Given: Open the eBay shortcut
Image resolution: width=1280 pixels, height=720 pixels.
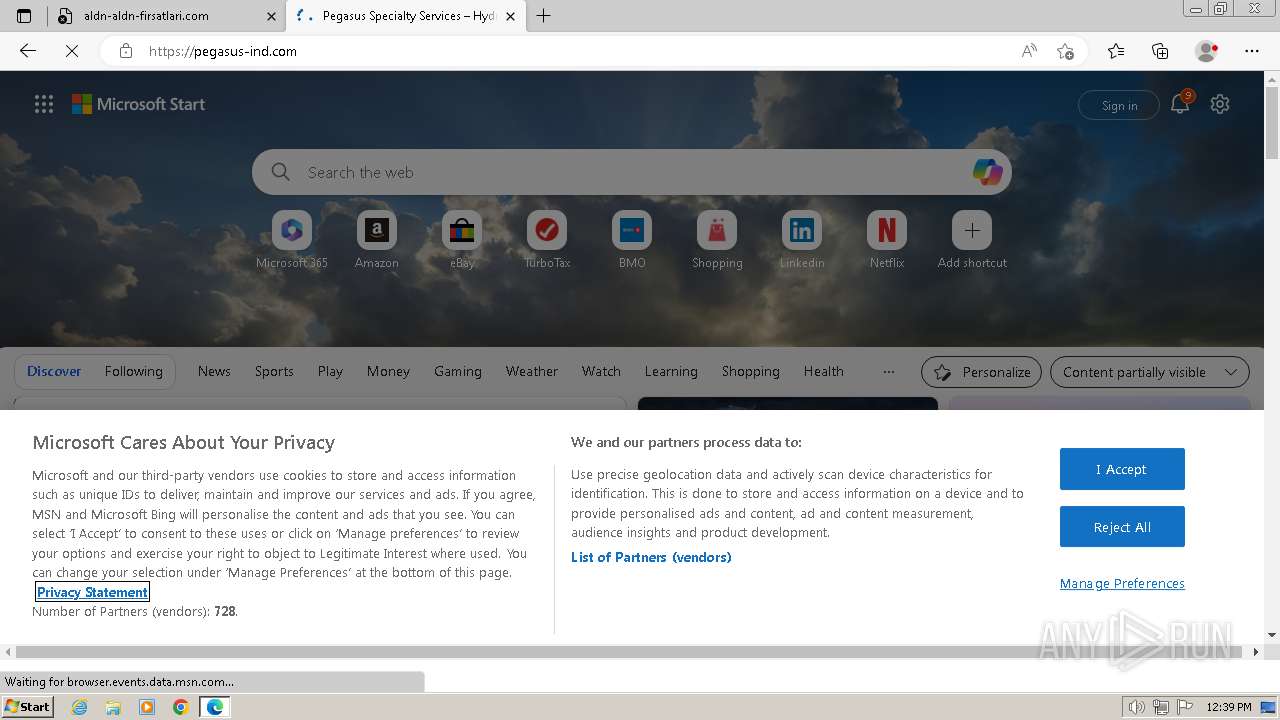Looking at the screenshot, I should [x=462, y=240].
